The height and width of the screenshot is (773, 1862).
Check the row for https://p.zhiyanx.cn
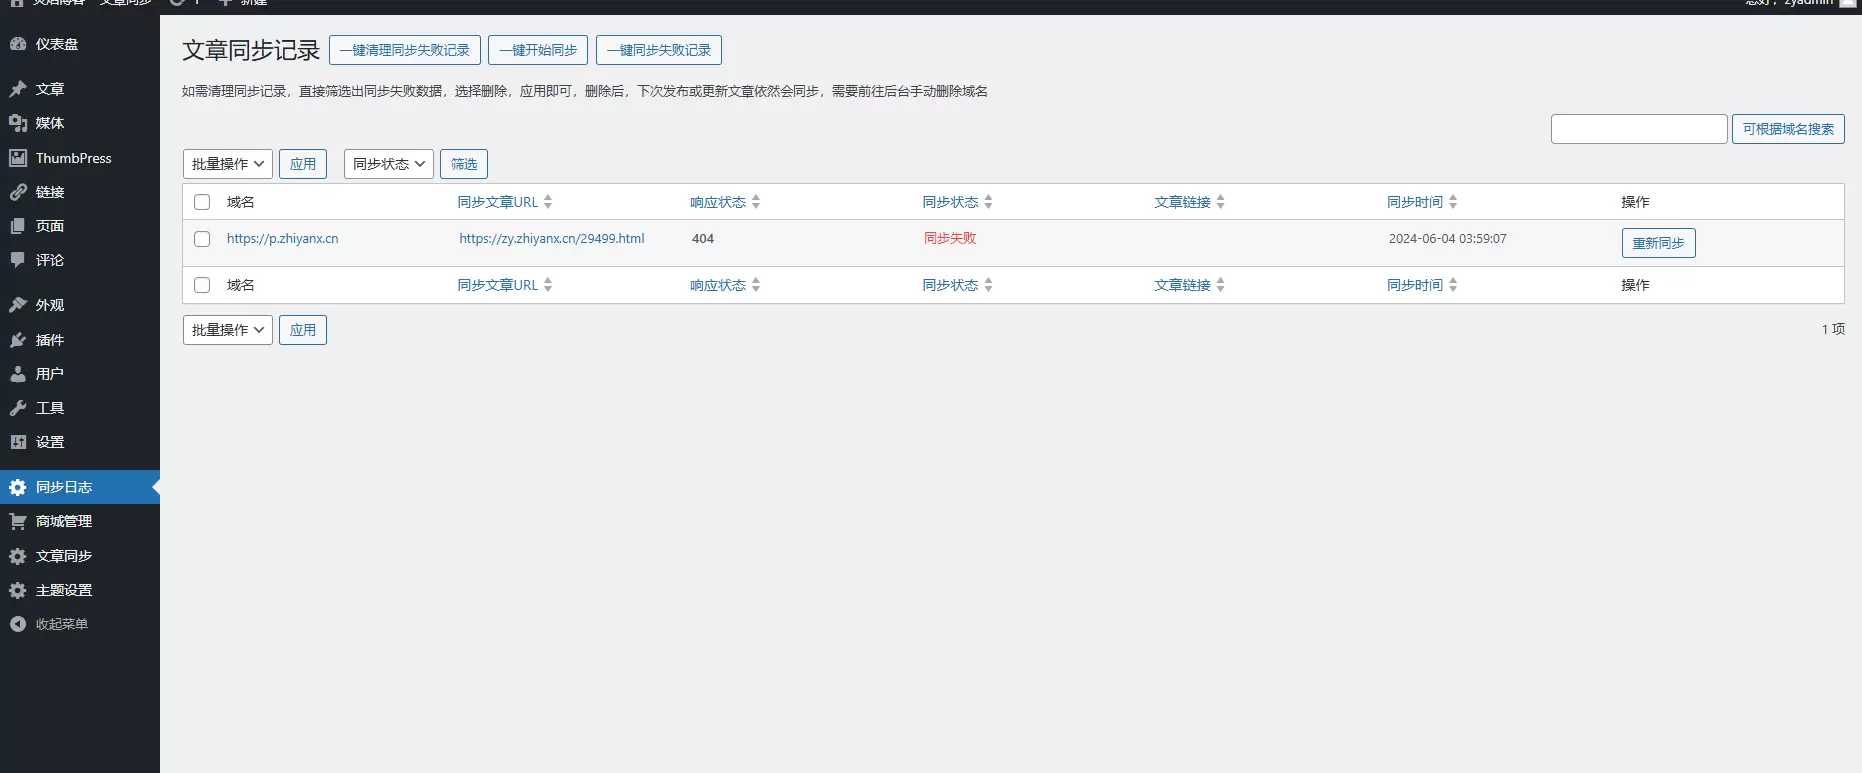click(x=202, y=239)
